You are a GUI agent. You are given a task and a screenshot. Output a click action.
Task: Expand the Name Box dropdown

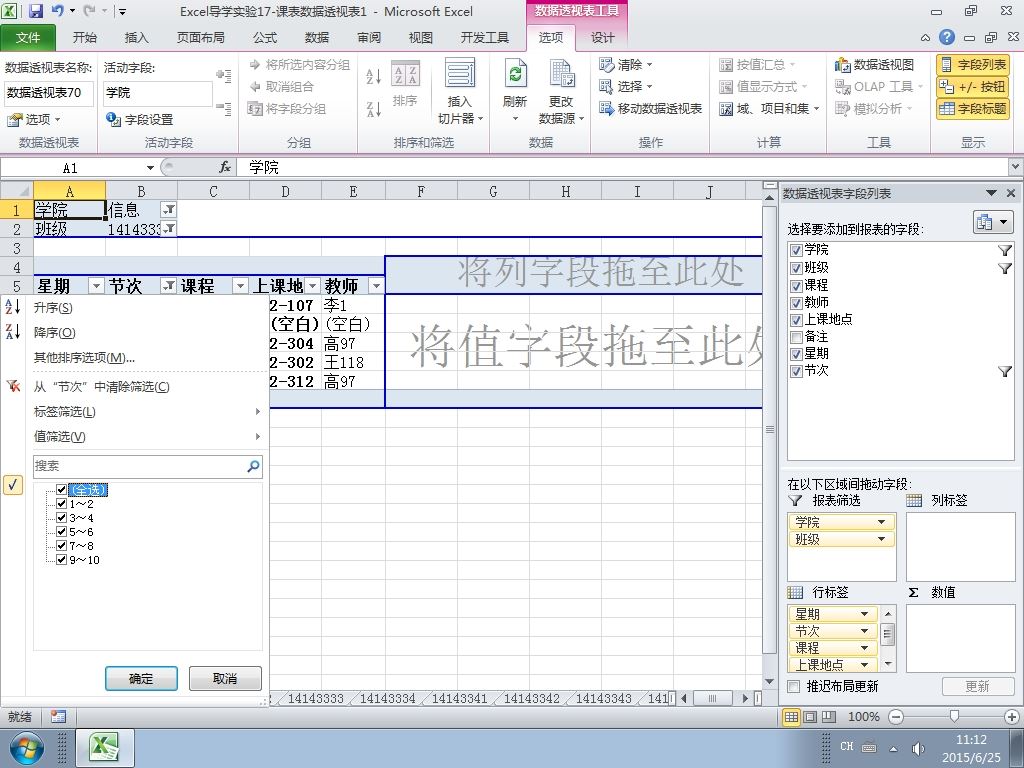click(x=150, y=168)
